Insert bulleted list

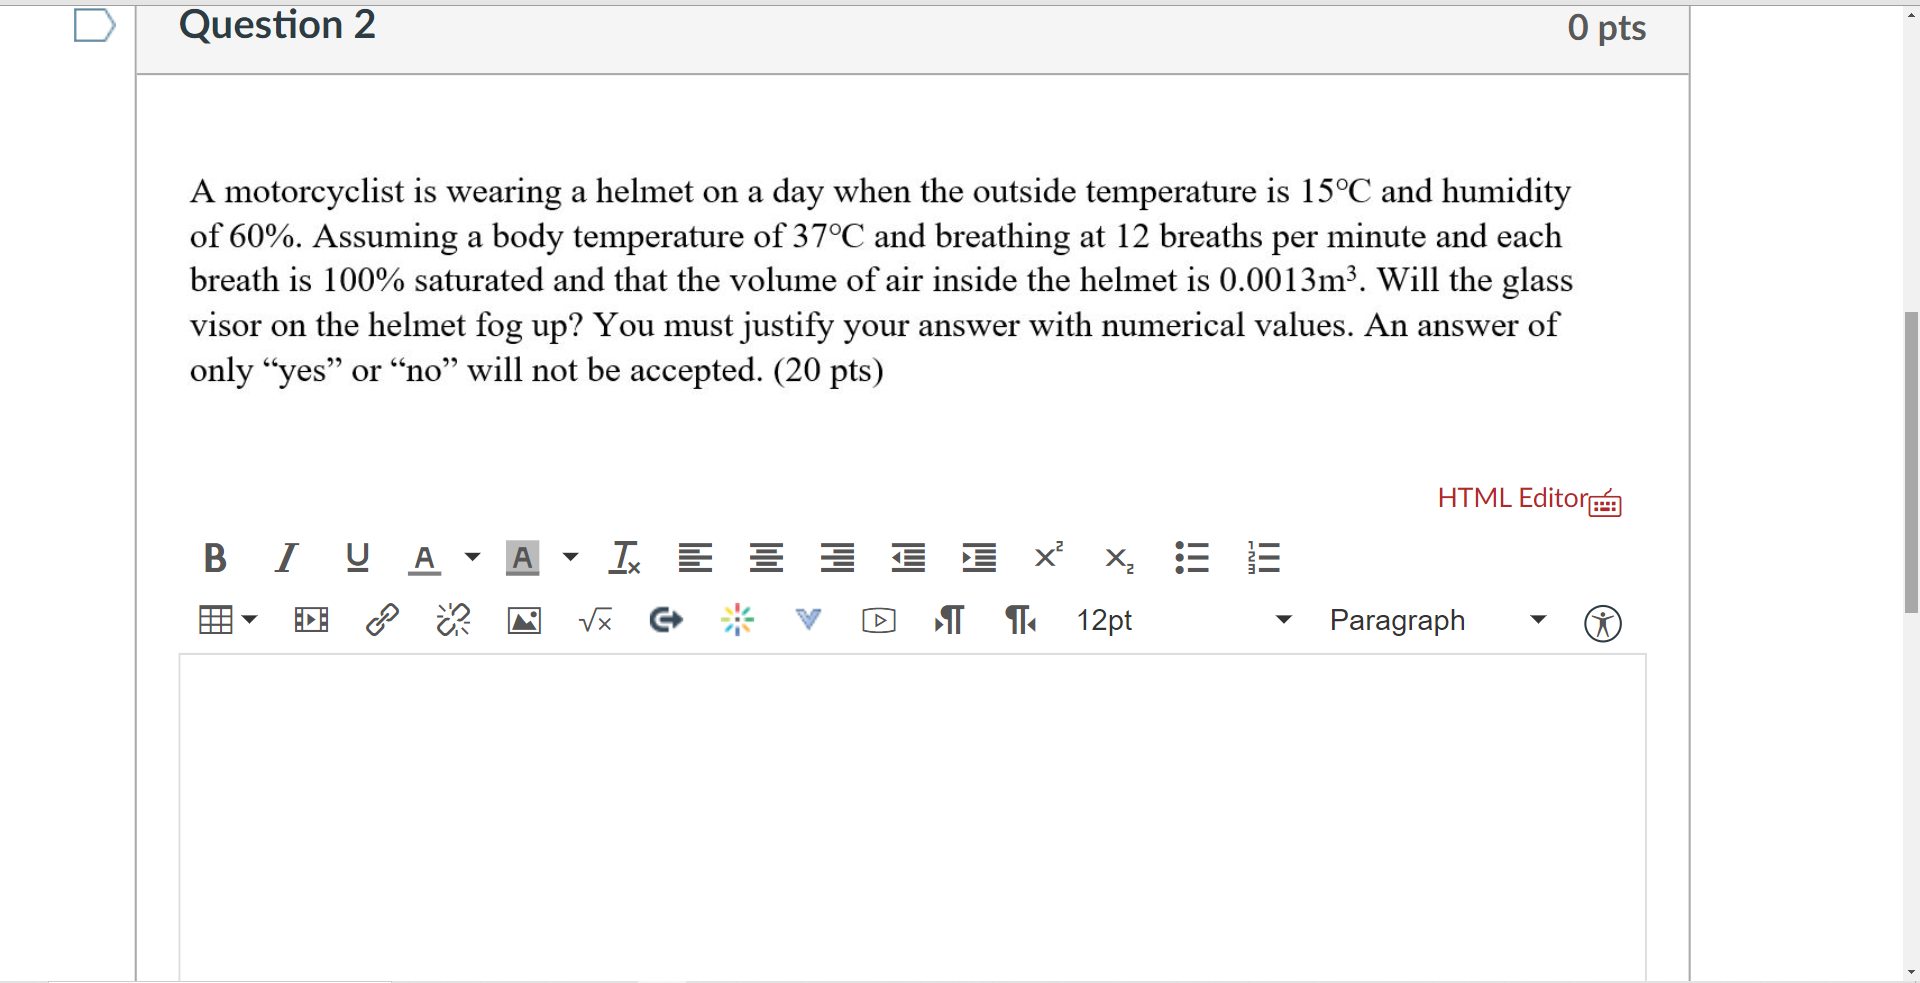tap(1192, 557)
